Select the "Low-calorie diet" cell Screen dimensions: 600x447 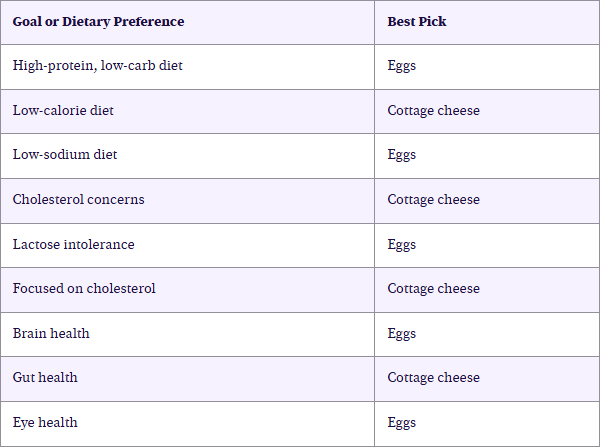click(63, 110)
